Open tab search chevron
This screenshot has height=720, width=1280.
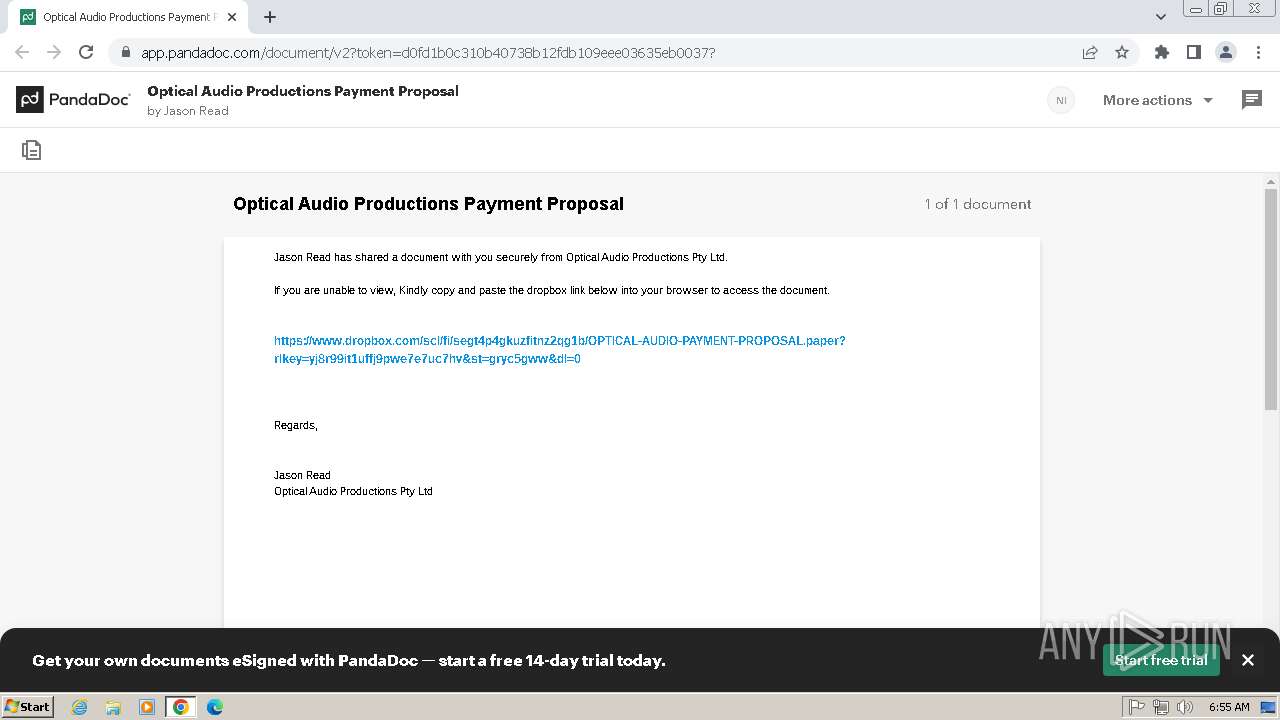coord(1161,17)
